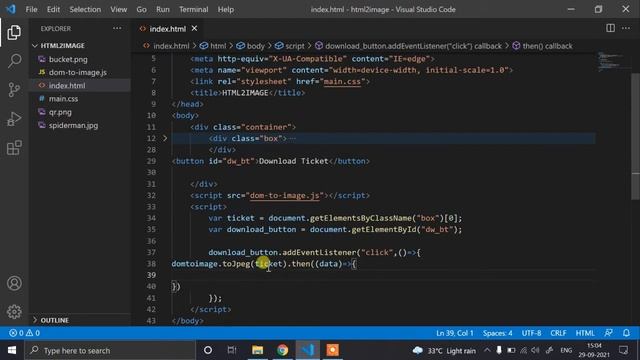Open Explorer Views and More Actions ellipsis
The image size is (640, 360).
tap(117, 28)
